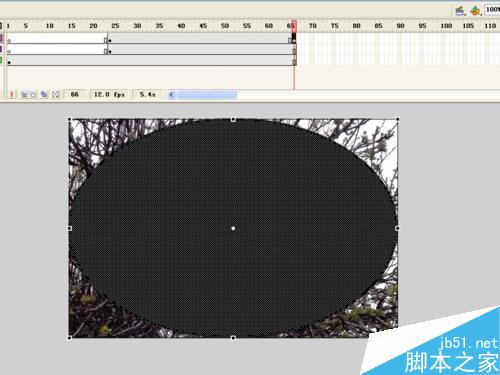
Task: Click the red playhead at frame 66
Action: pos(294,25)
